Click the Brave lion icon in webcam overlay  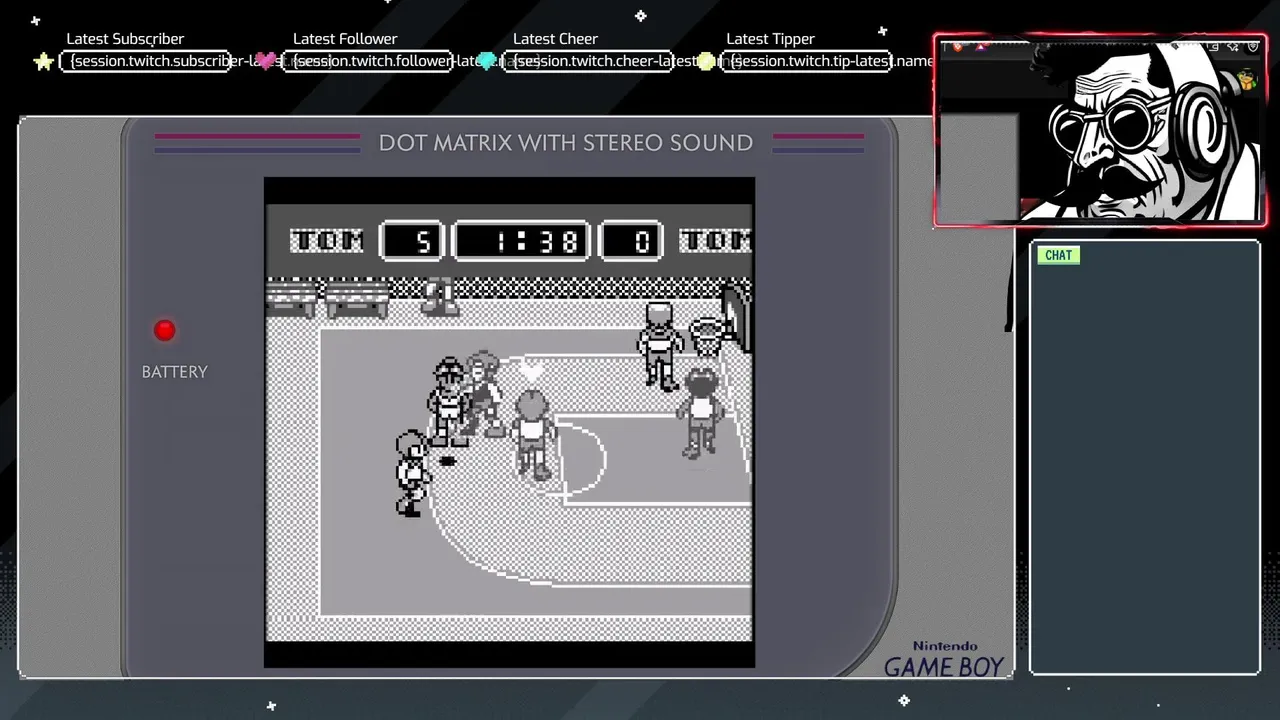(x=957, y=47)
